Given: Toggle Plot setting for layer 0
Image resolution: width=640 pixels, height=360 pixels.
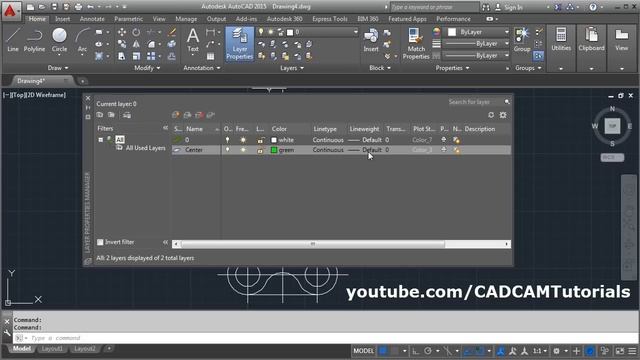Looking at the screenshot, I should tap(444, 140).
